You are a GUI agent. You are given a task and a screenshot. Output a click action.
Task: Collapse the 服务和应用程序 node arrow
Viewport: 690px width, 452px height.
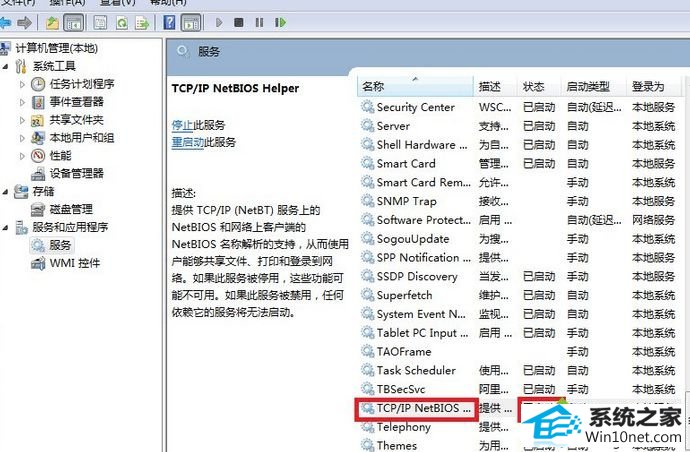coord(6,228)
